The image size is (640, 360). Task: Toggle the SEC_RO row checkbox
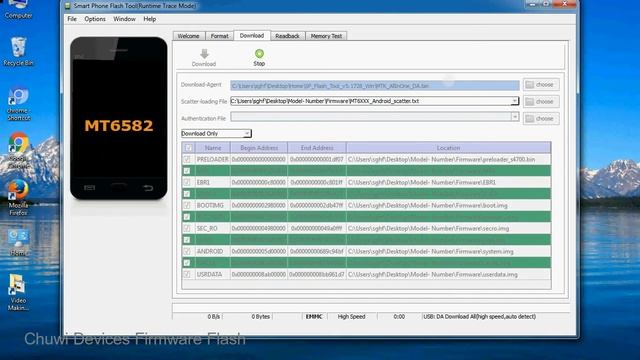[187, 229]
